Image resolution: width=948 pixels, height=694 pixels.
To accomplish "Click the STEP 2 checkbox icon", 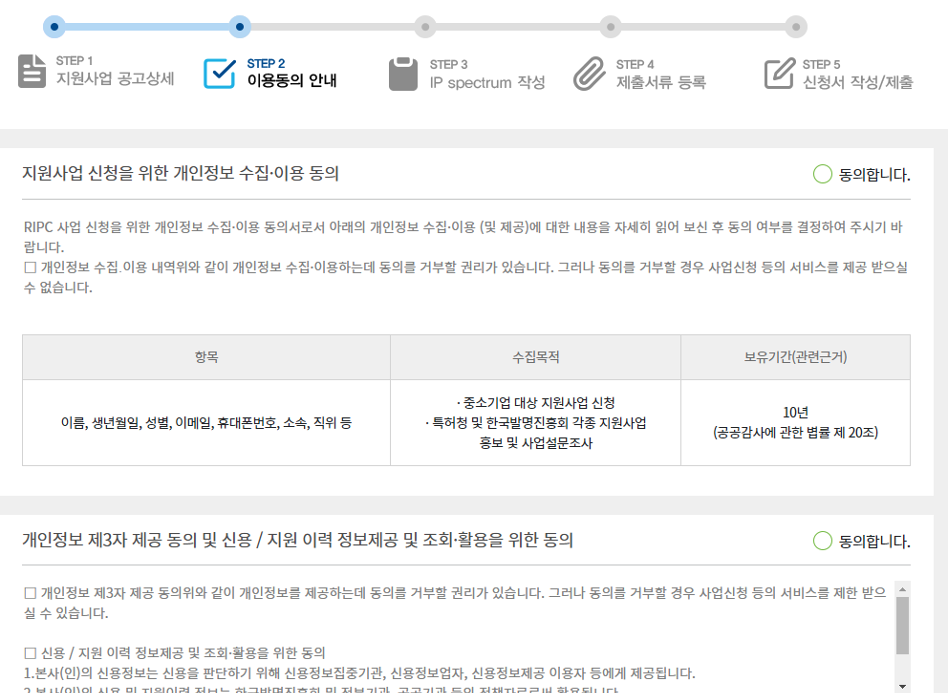I will [219, 73].
